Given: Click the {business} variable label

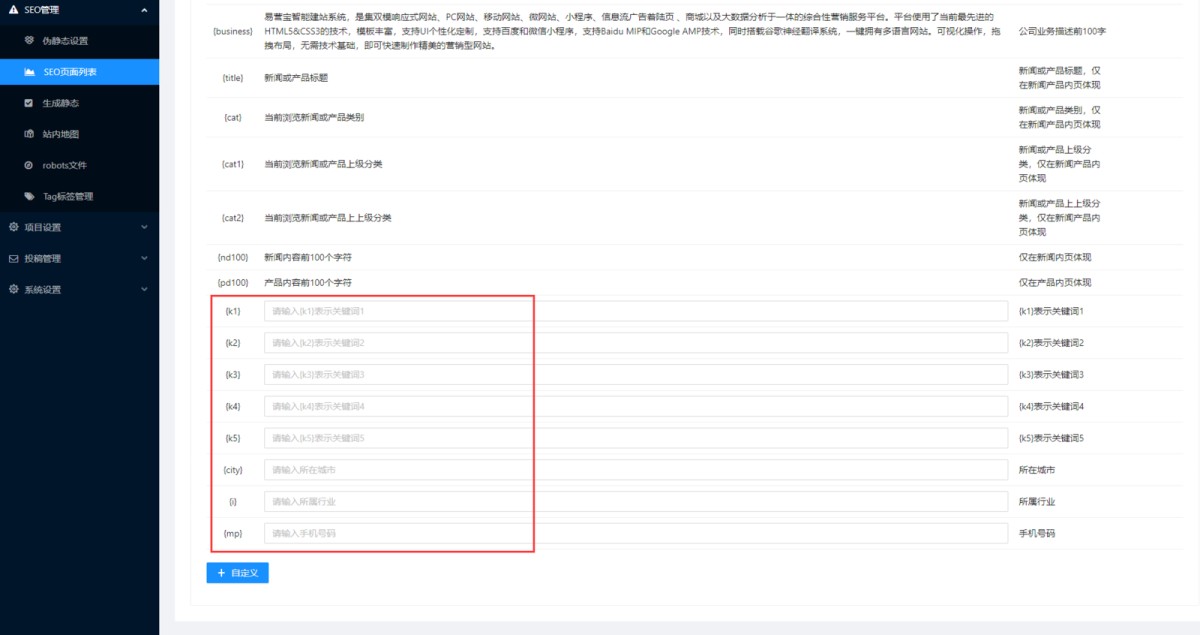Looking at the screenshot, I should (x=233, y=31).
